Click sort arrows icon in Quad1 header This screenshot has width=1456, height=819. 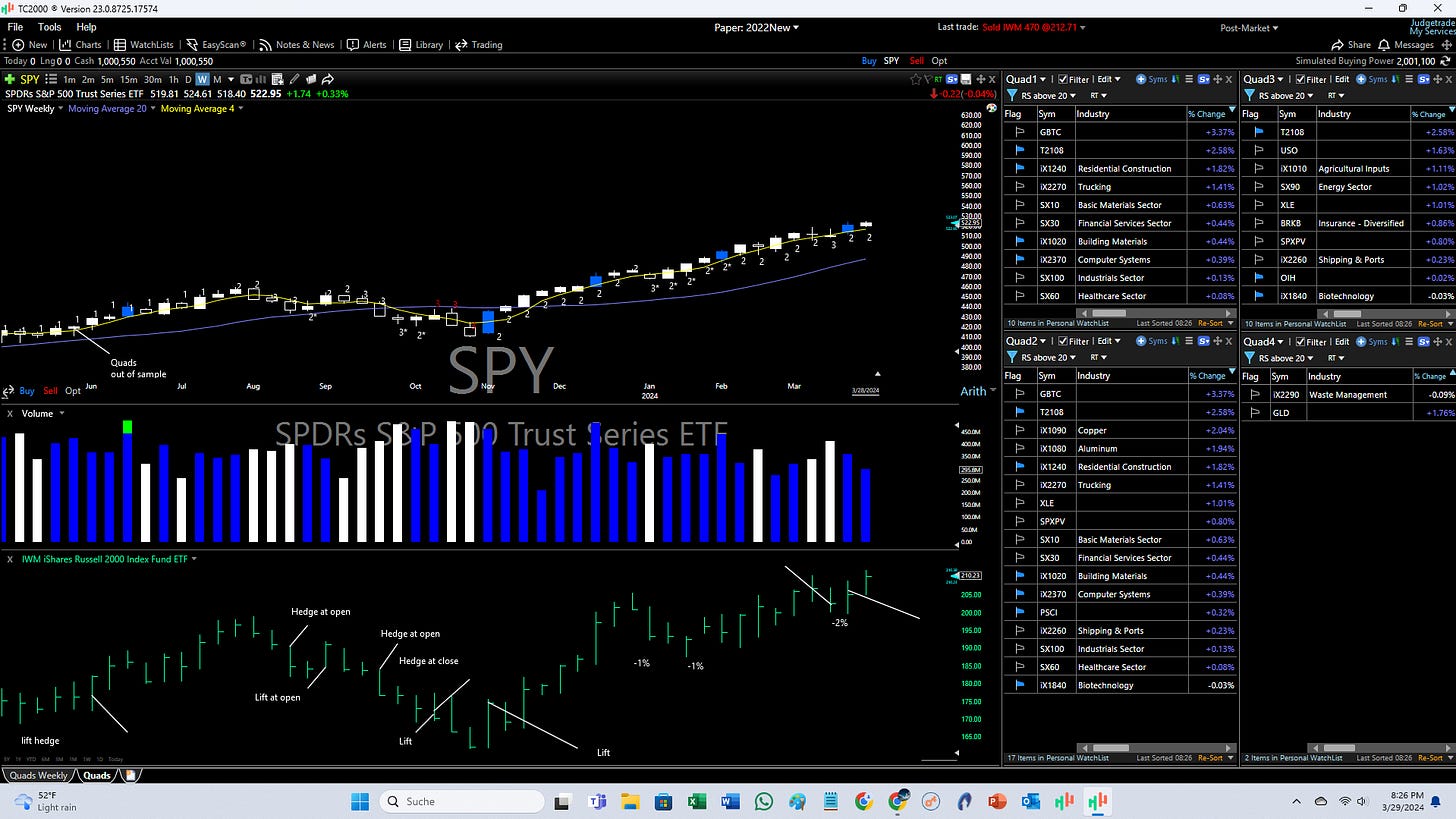(x=1174, y=79)
